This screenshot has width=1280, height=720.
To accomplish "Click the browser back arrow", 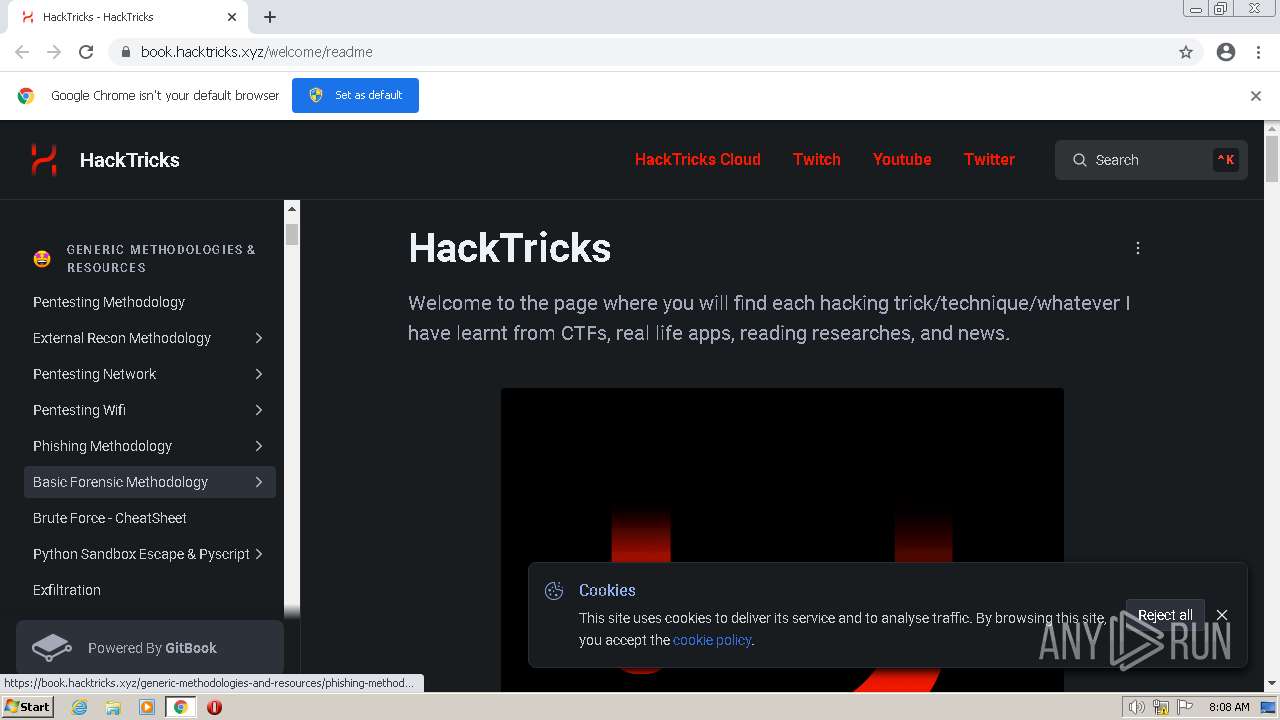I will coord(22,52).
